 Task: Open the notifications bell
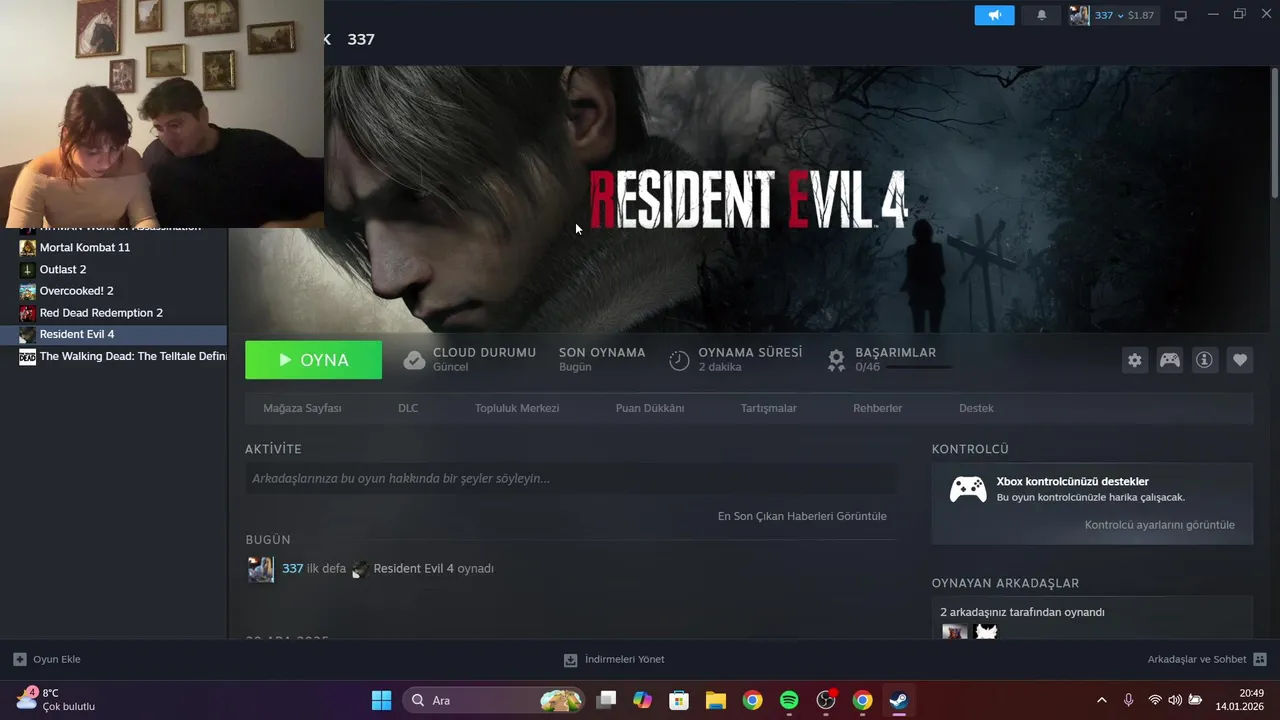coord(1041,15)
